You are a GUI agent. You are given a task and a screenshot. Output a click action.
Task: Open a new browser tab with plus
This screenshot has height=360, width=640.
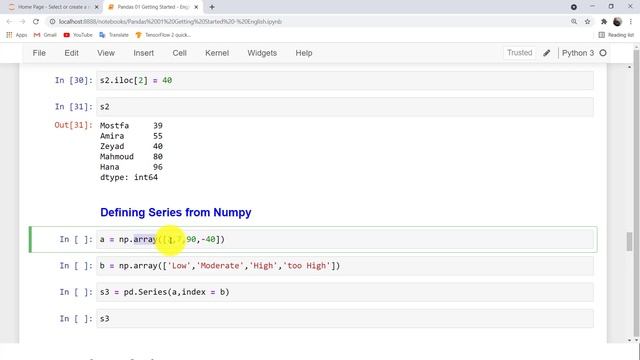point(212,7)
